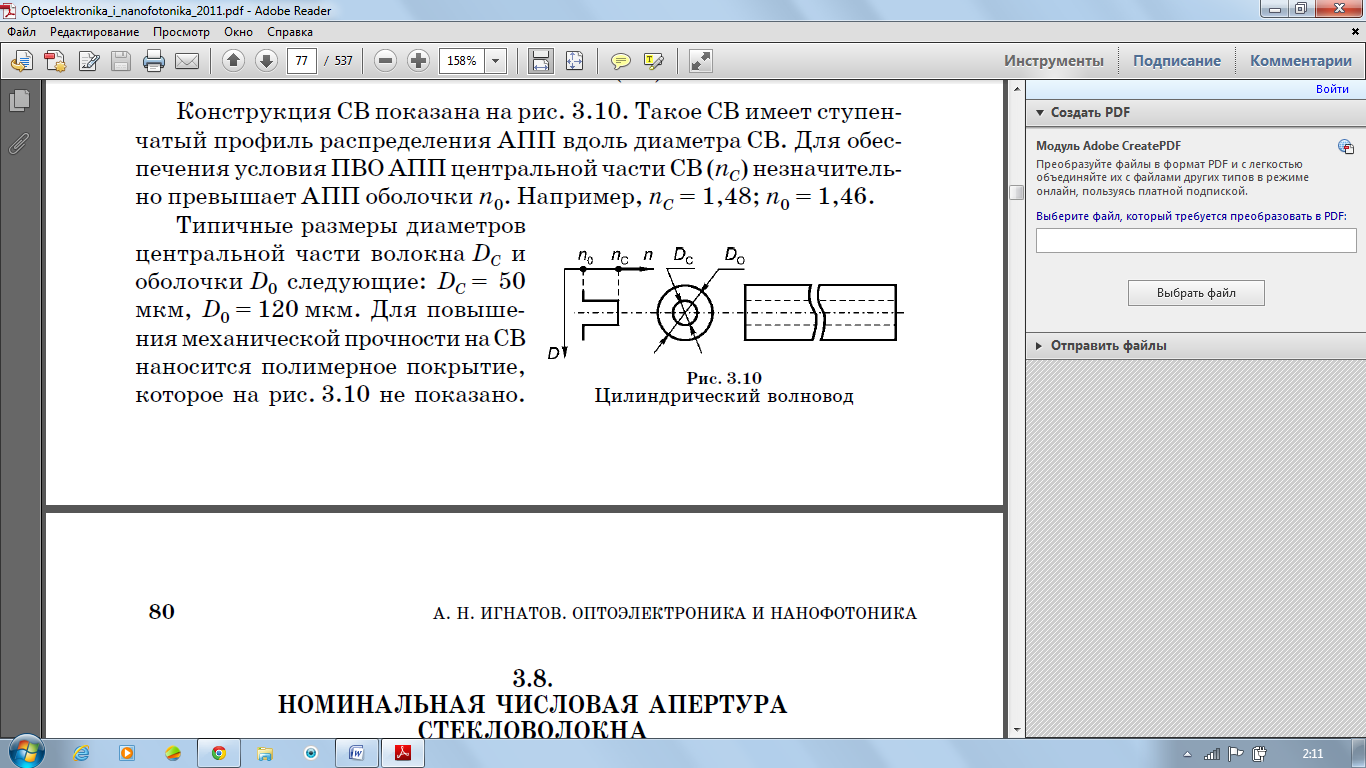Switch to Word window in taskbar
The image size is (1366, 768).
point(356,753)
